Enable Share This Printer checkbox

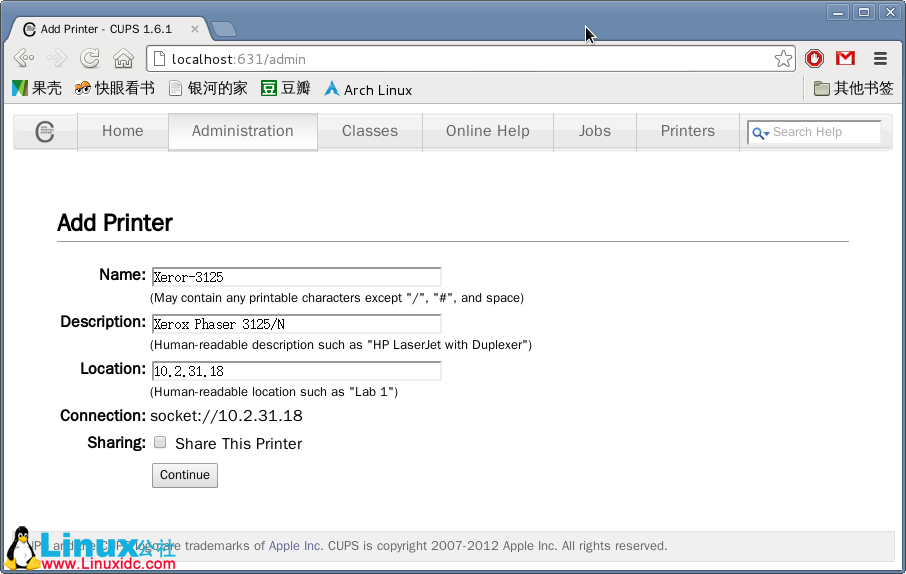pos(160,443)
